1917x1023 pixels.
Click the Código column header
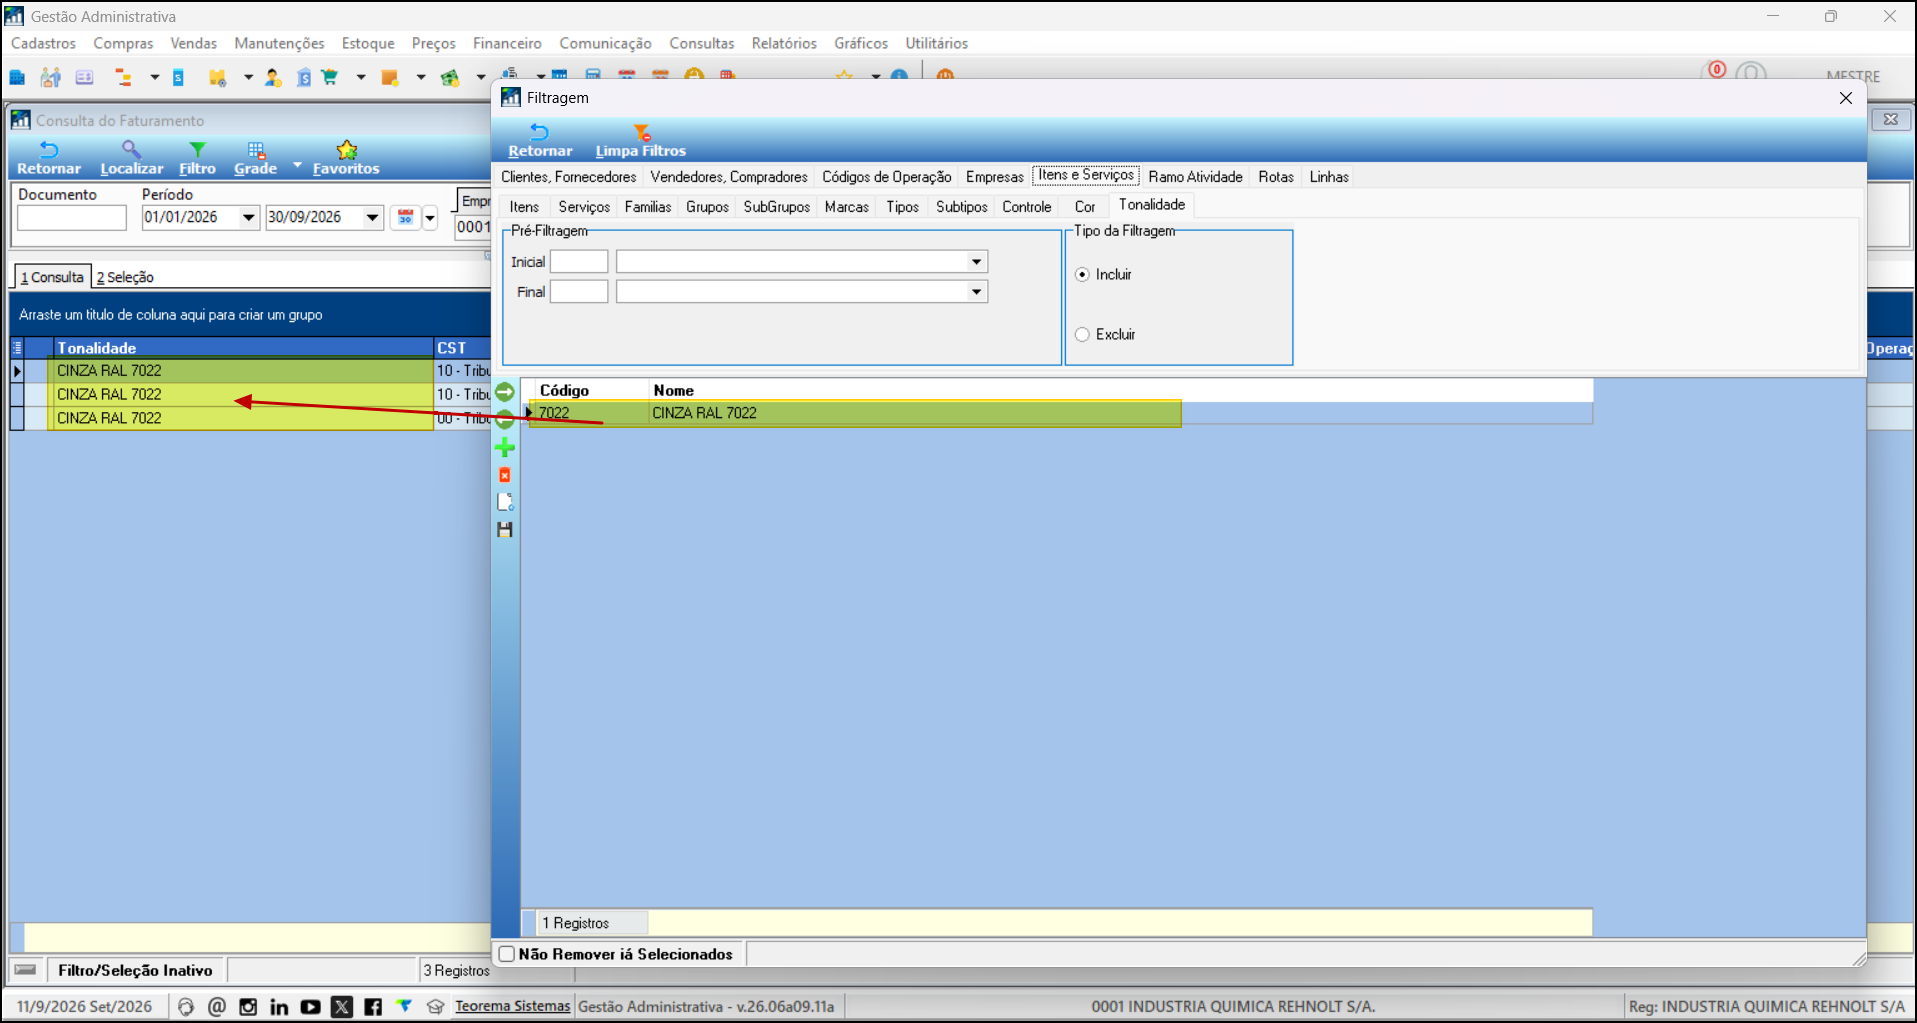[x=591, y=390]
